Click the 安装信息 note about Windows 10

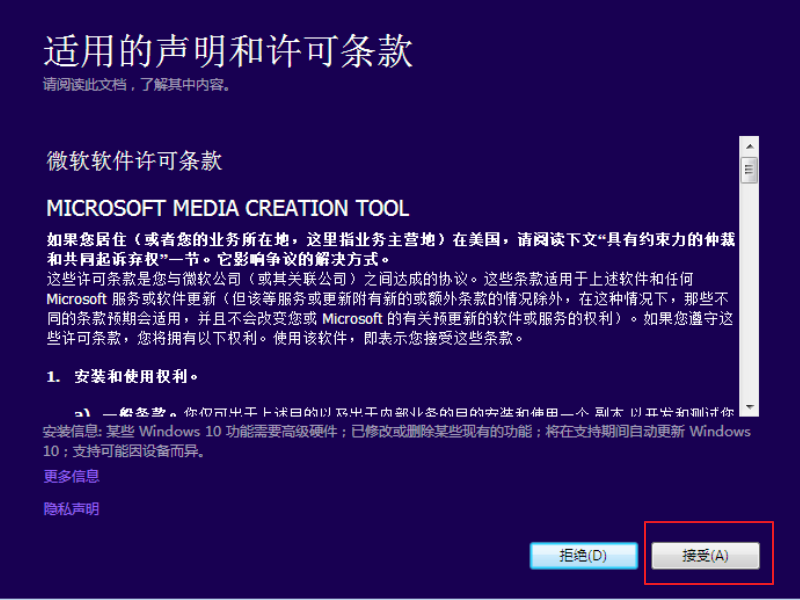click(396, 441)
